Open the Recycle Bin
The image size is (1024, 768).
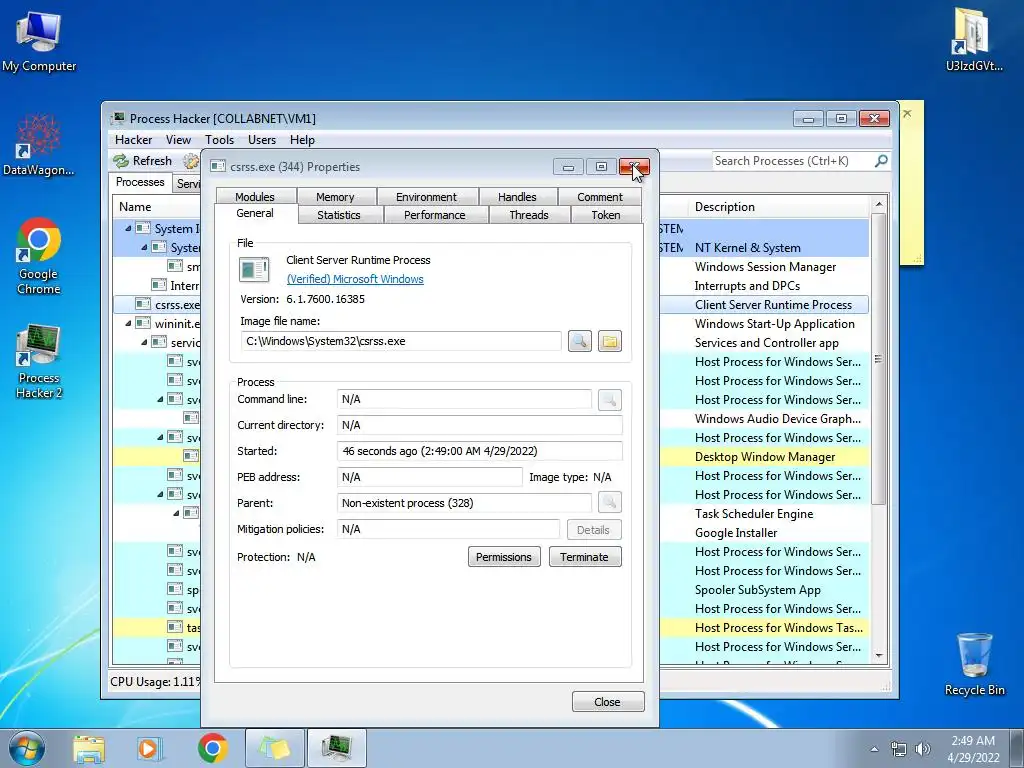pyautogui.click(x=974, y=664)
